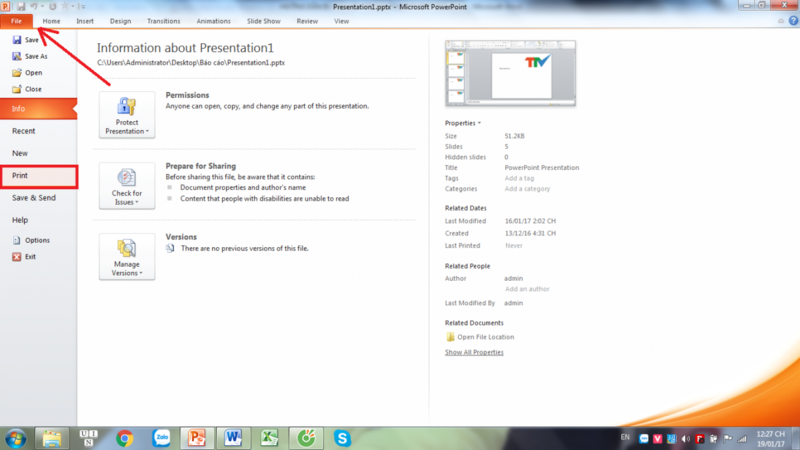Viewport: 800px width, 450px height.
Task: Open a file via the Open folder icon
Action: (x=17, y=72)
